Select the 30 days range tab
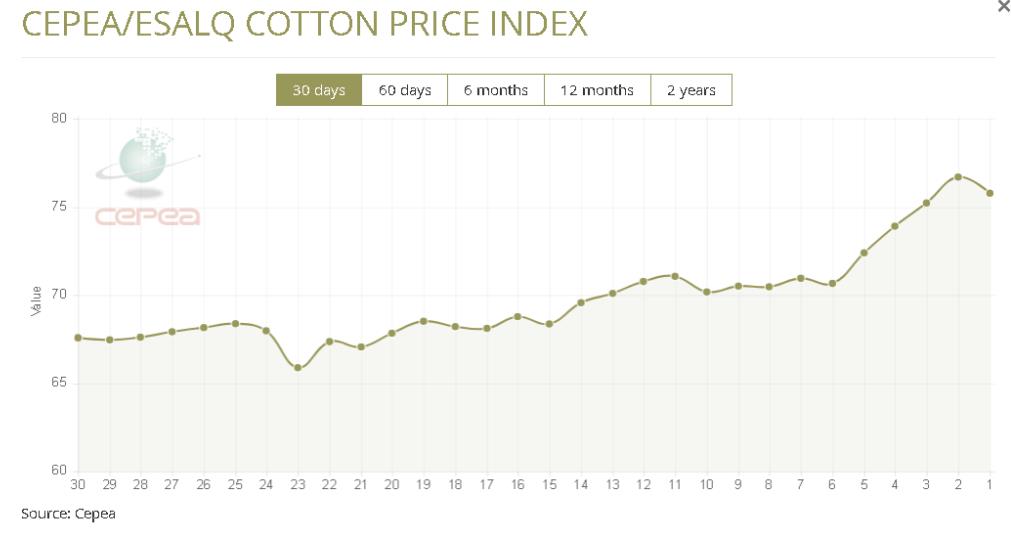Viewport: 1011px width, 536px height. [x=319, y=90]
